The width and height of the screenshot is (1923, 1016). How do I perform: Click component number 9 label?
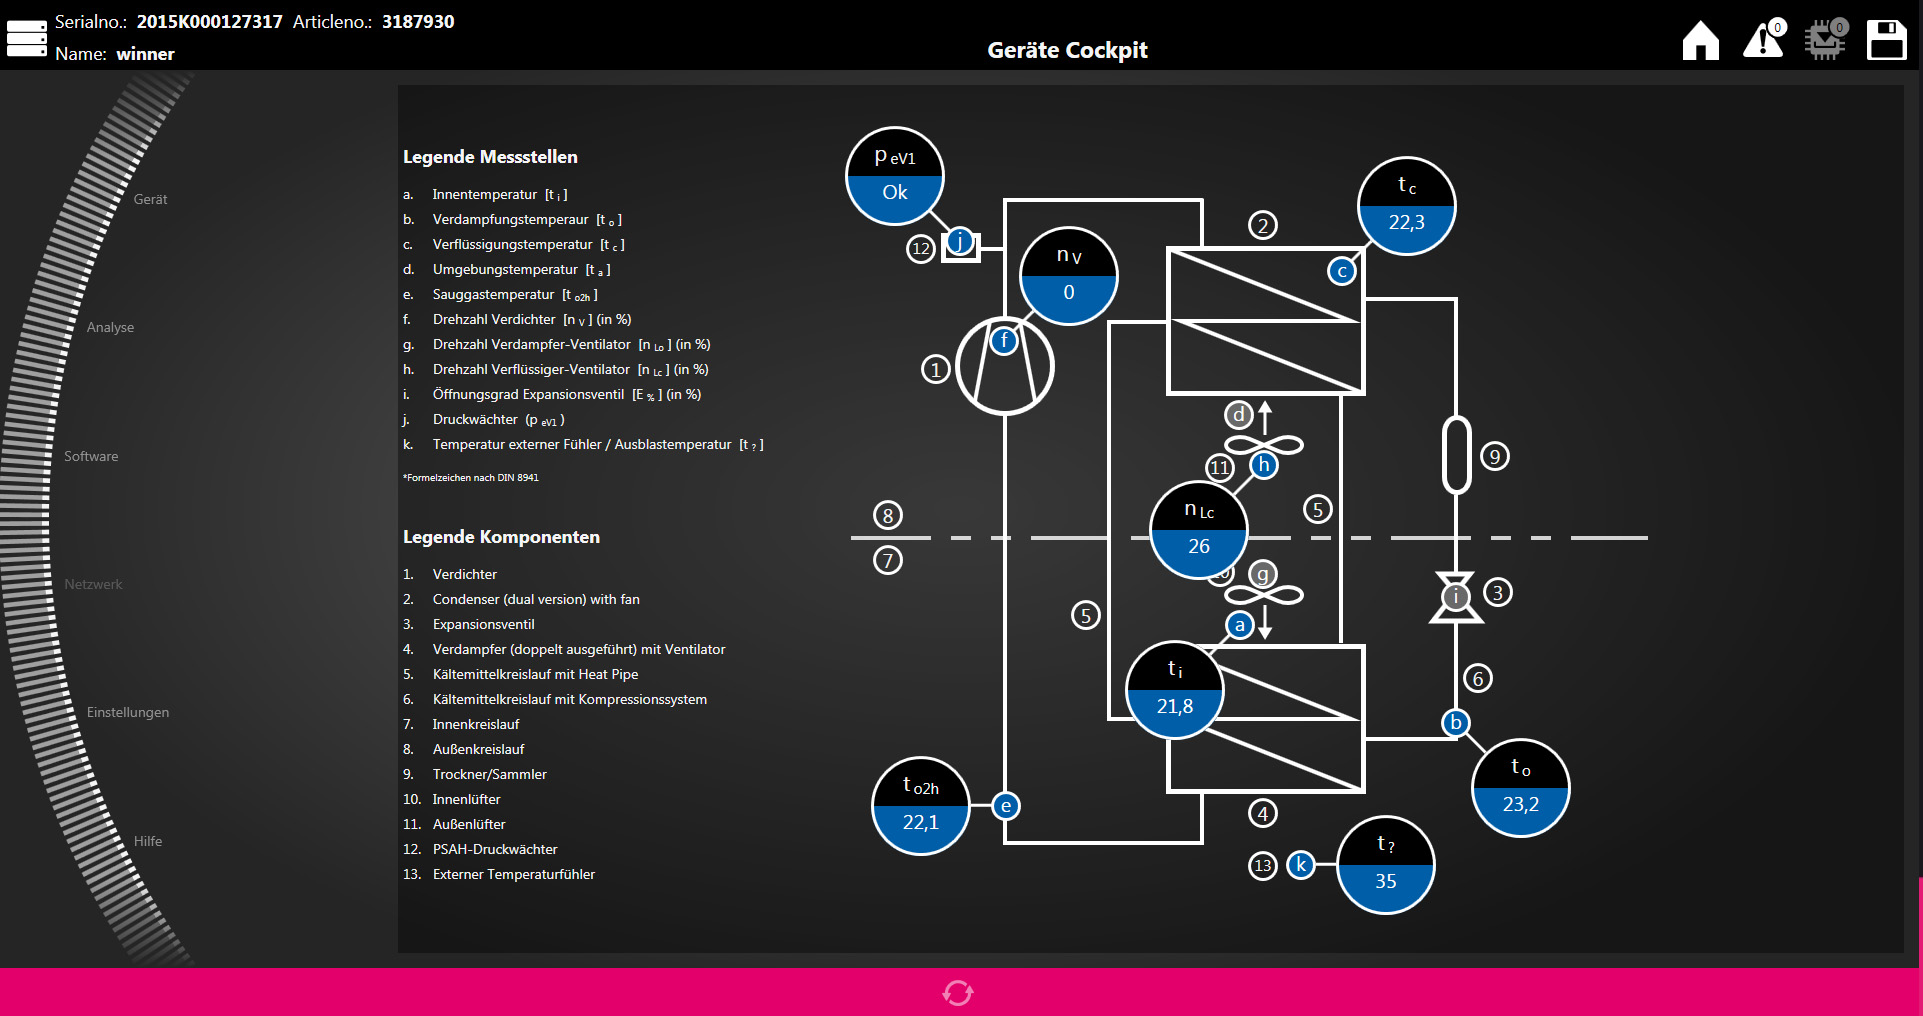(x=1494, y=456)
